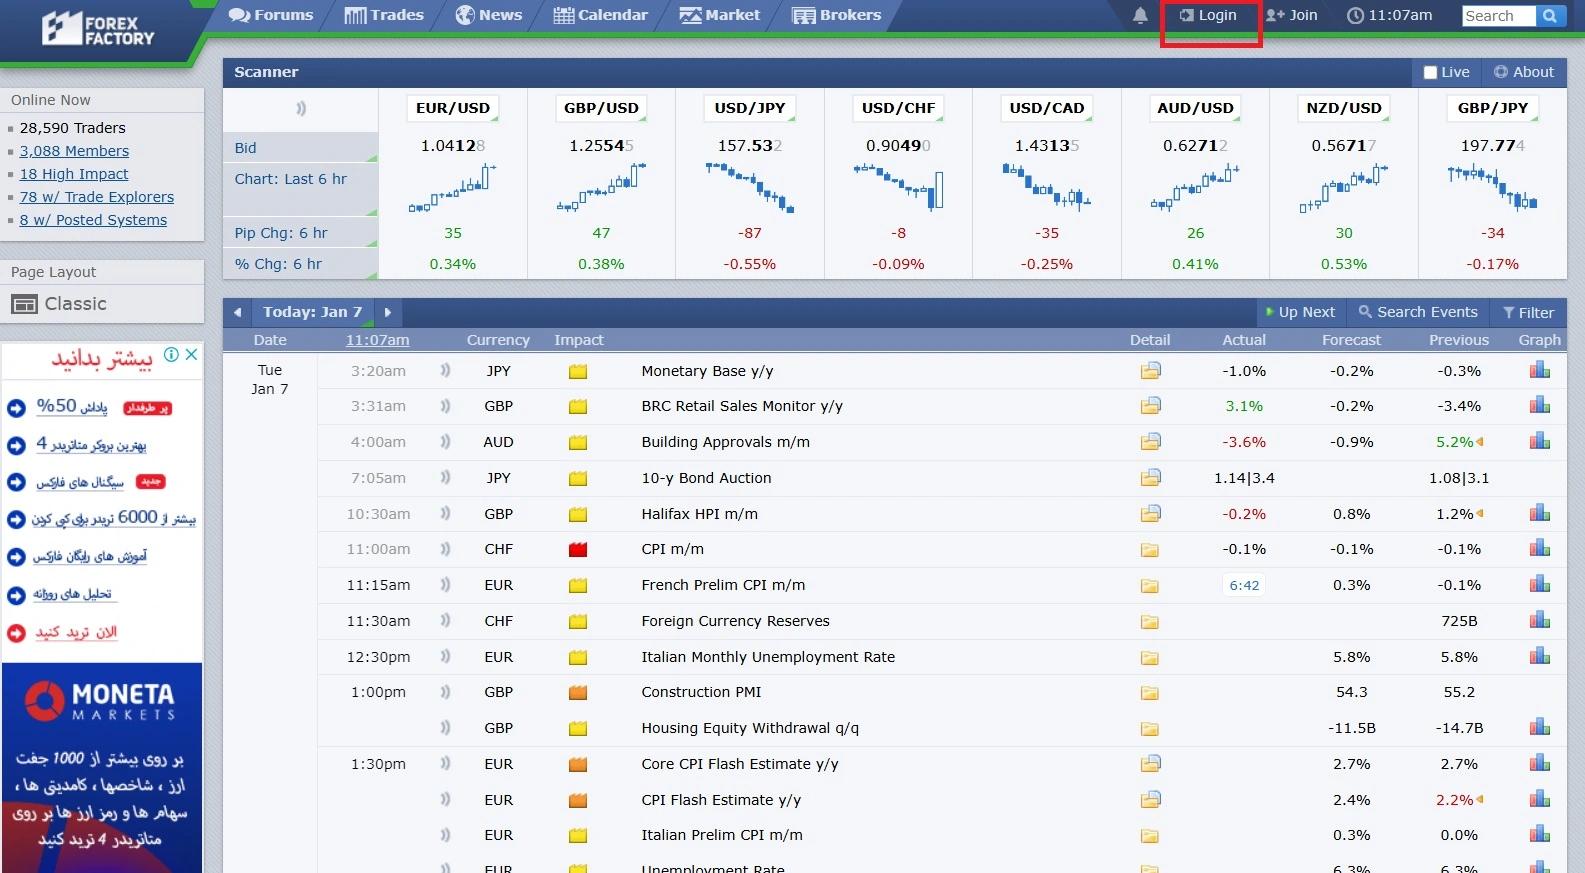Open the Brokers menu
Image resolution: width=1585 pixels, height=873 pixels.
click(837, 15)
